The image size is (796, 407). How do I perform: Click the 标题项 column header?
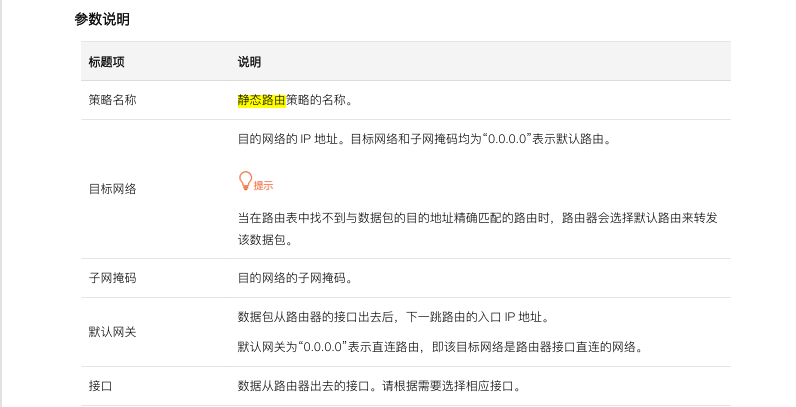(106, 62)
